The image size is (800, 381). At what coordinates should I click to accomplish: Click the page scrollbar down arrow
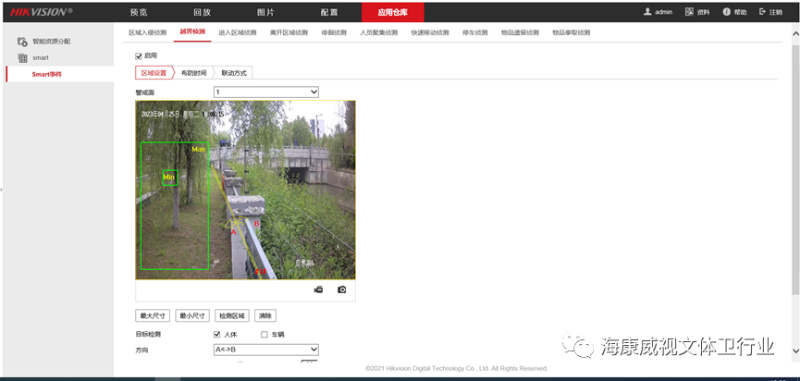point(795,351)
